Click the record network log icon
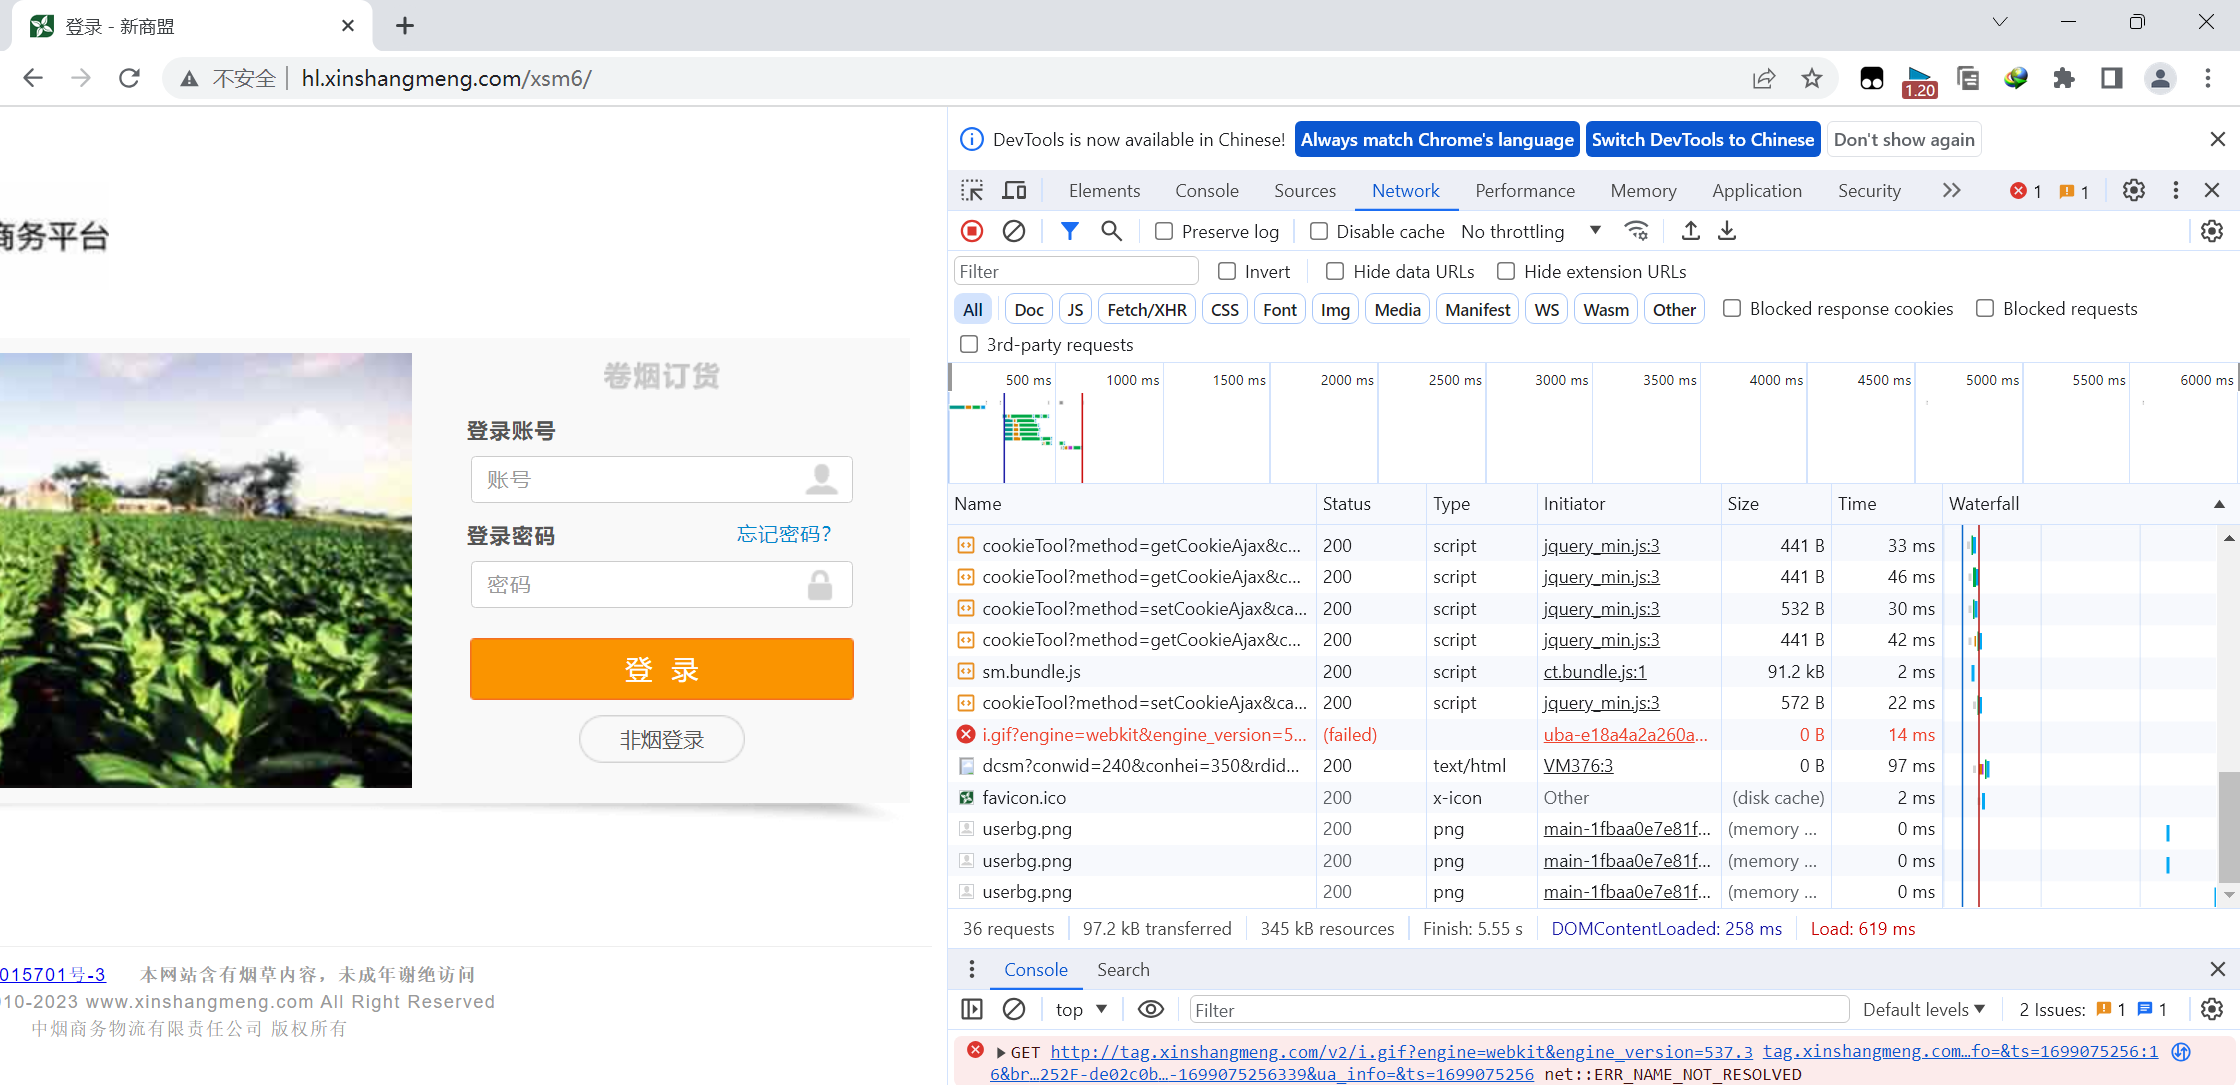Image resolution: width=2240 pixels, height=1085 pixels. click(x=971, y=231)
